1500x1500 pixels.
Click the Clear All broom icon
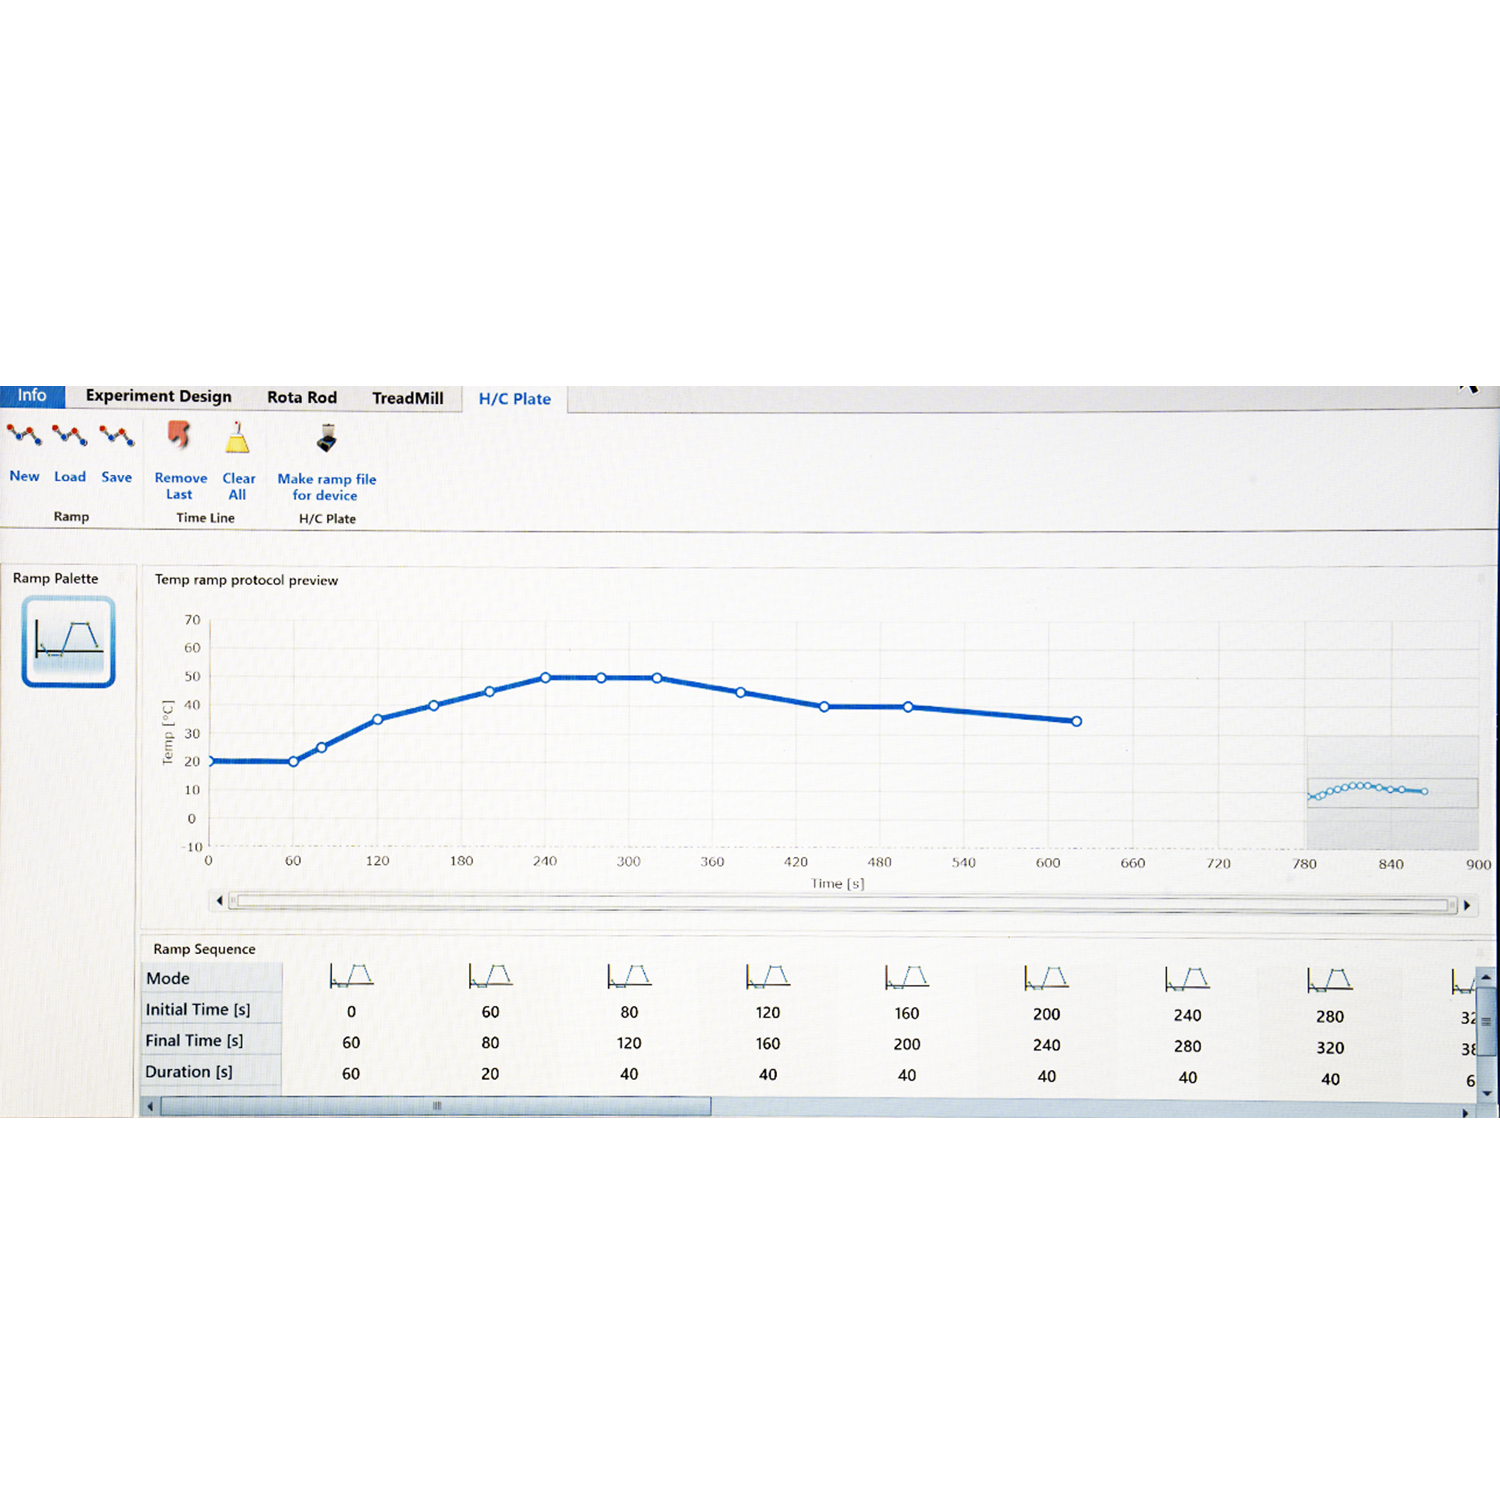tap(238, 440)
